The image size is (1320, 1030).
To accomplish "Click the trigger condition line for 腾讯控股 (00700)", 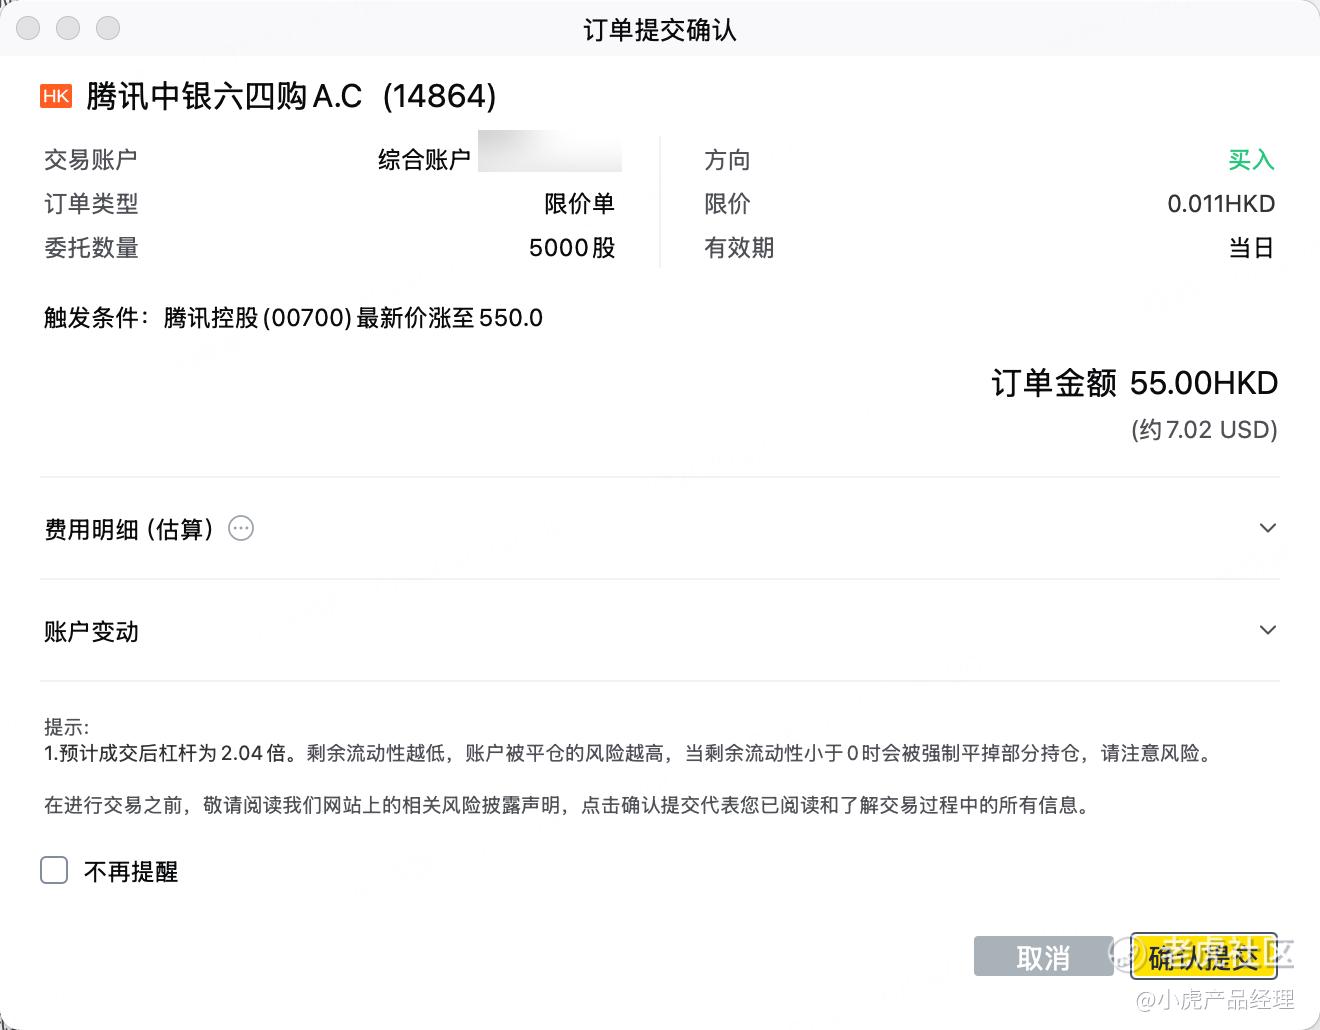I will click(x=293, y=318).
